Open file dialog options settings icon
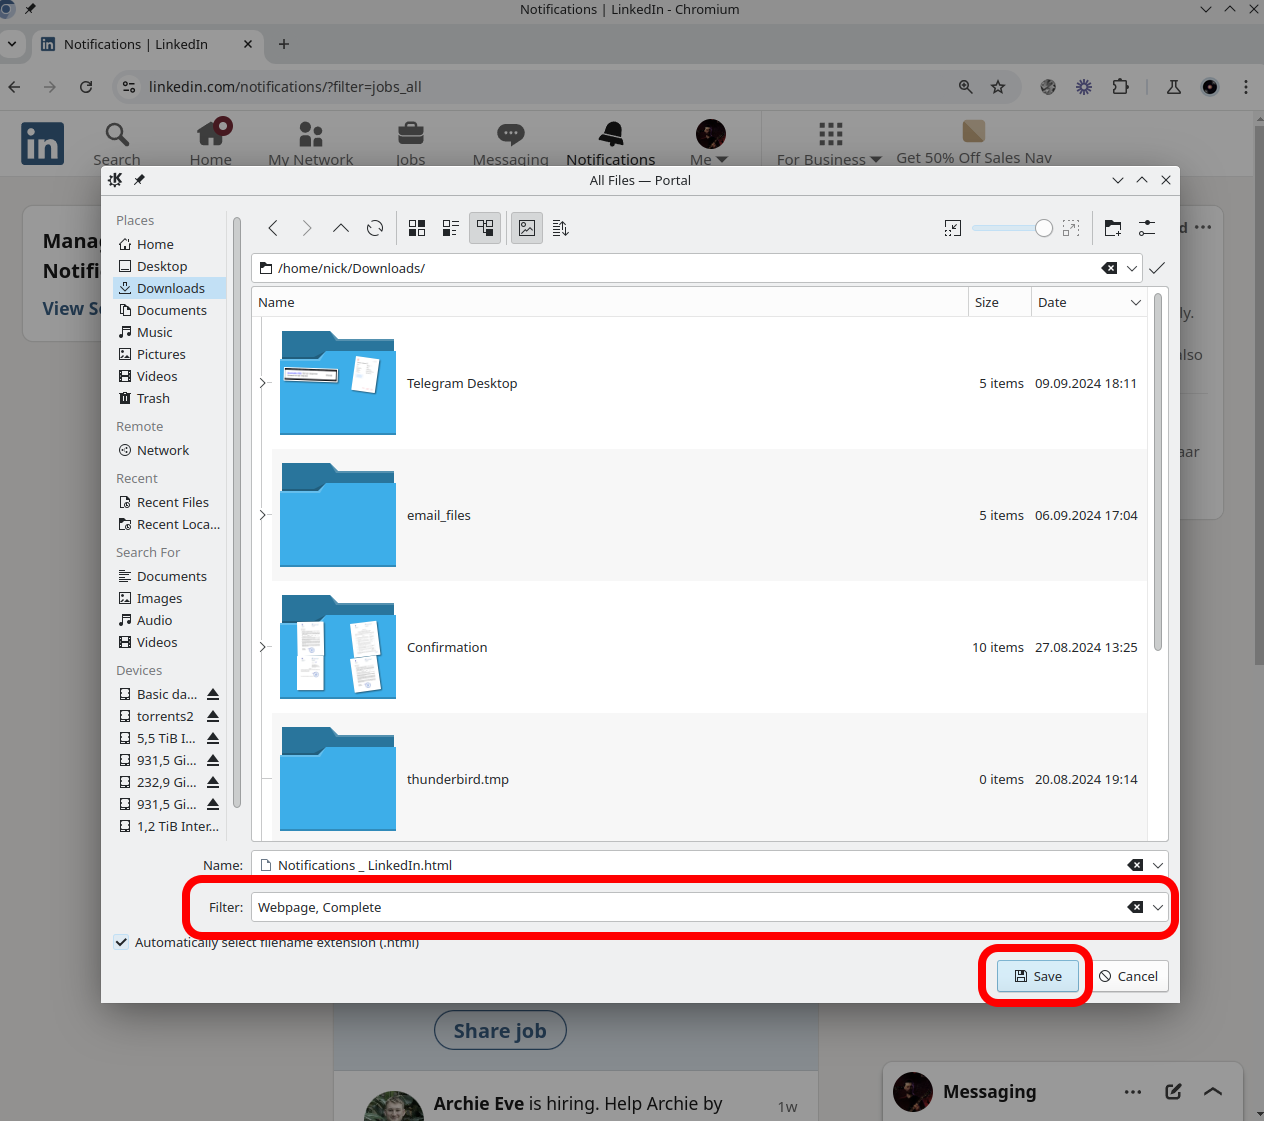Viewport: 1264px width, 1121px height. pos(1147,228)
